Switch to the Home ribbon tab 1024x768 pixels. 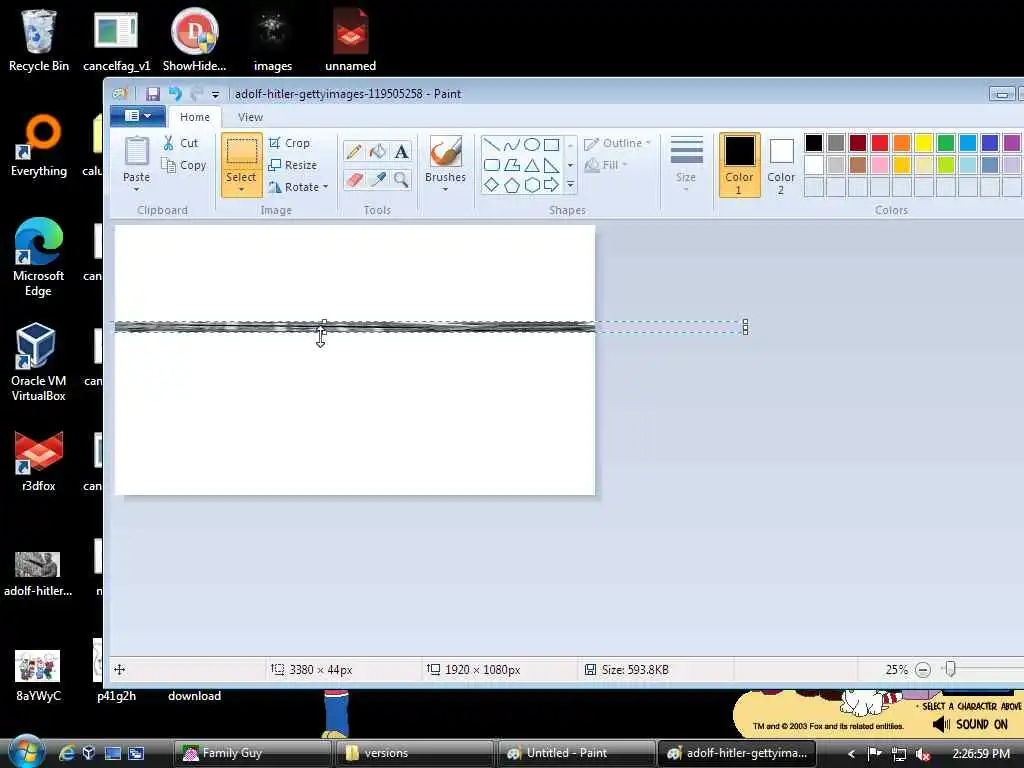pos(195,117)
